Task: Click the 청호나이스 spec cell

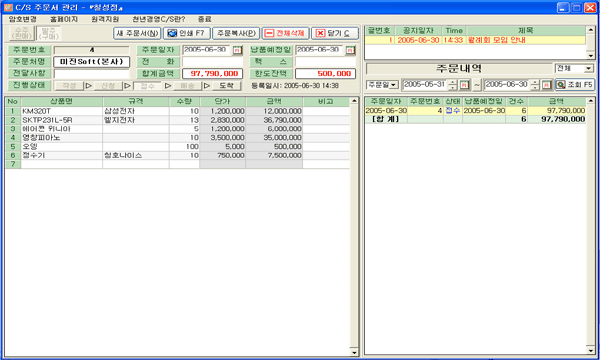Action: point(136,155)
